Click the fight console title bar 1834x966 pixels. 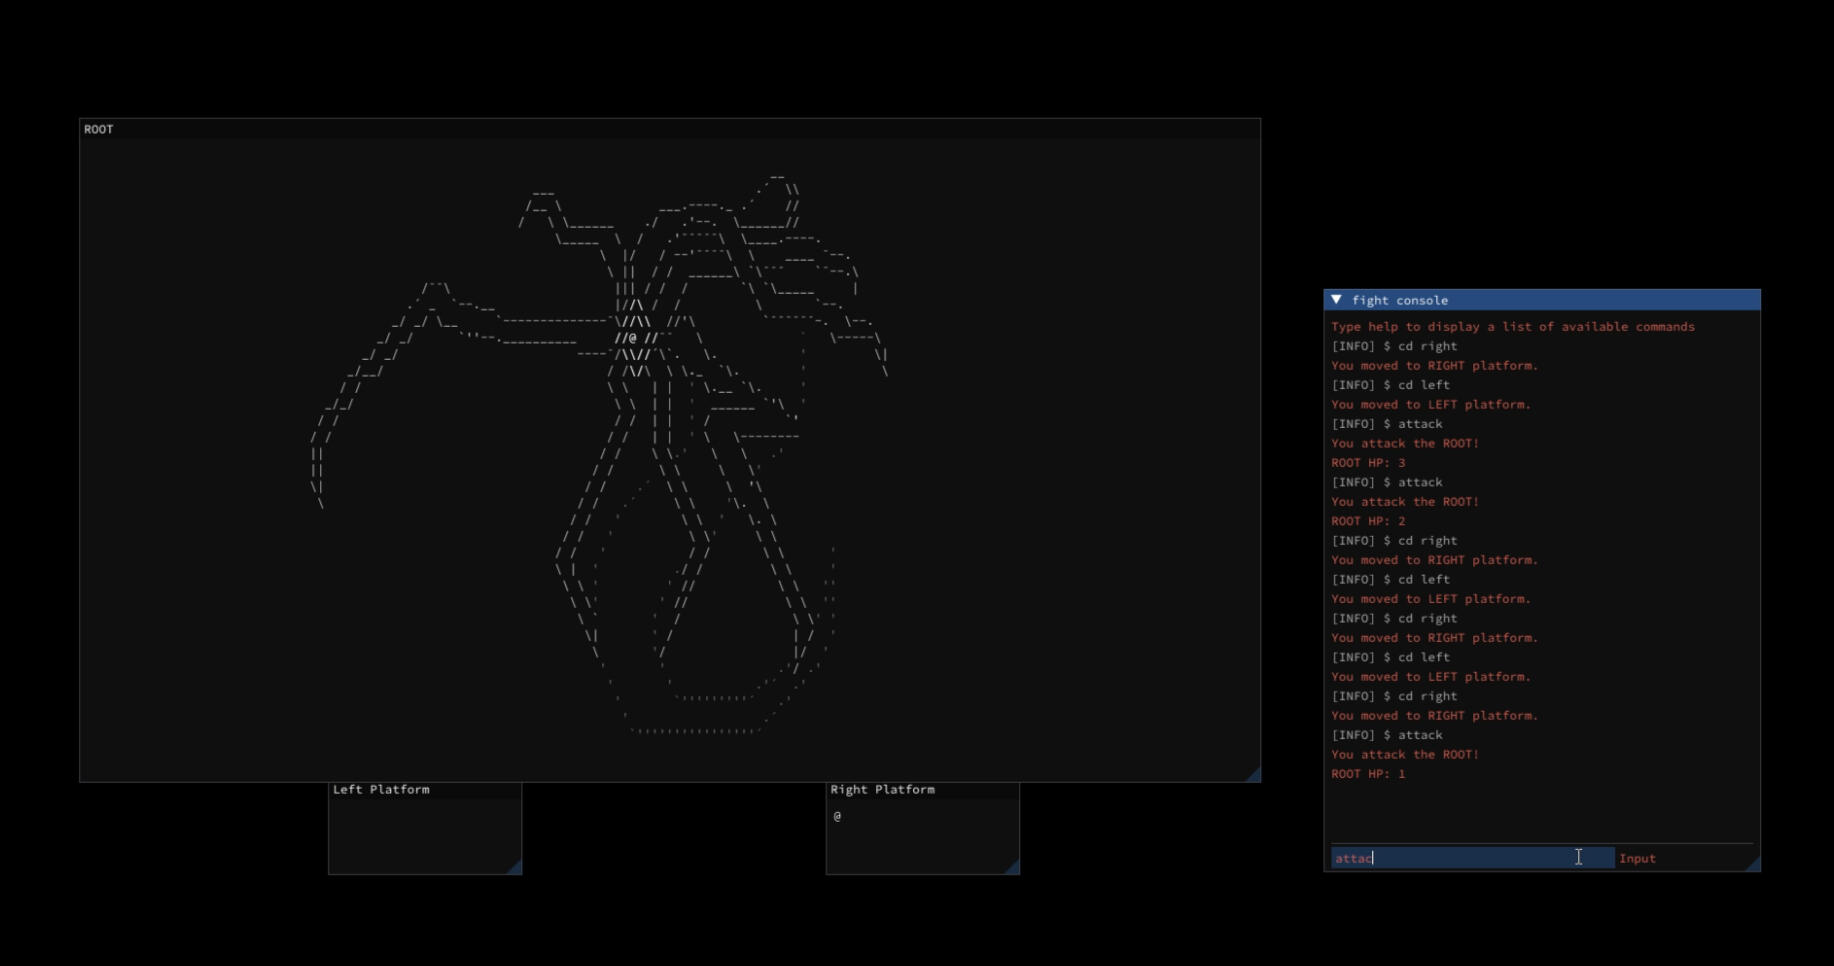coord(1550,300)
